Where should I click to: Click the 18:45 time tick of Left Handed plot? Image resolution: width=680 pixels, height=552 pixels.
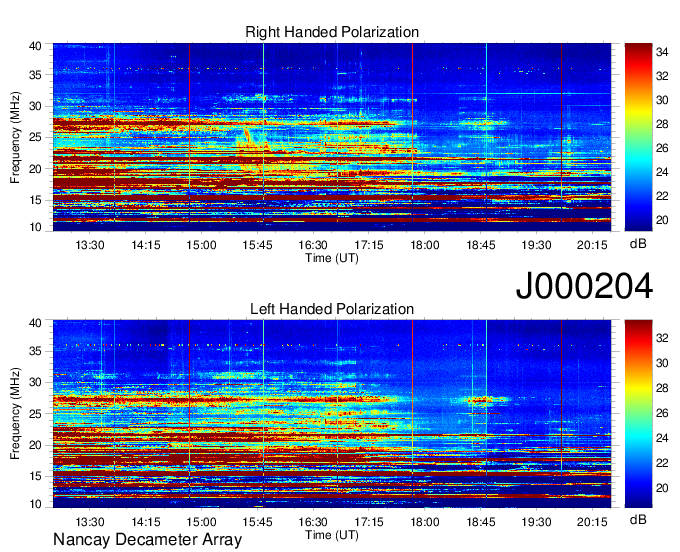[481, 522]
